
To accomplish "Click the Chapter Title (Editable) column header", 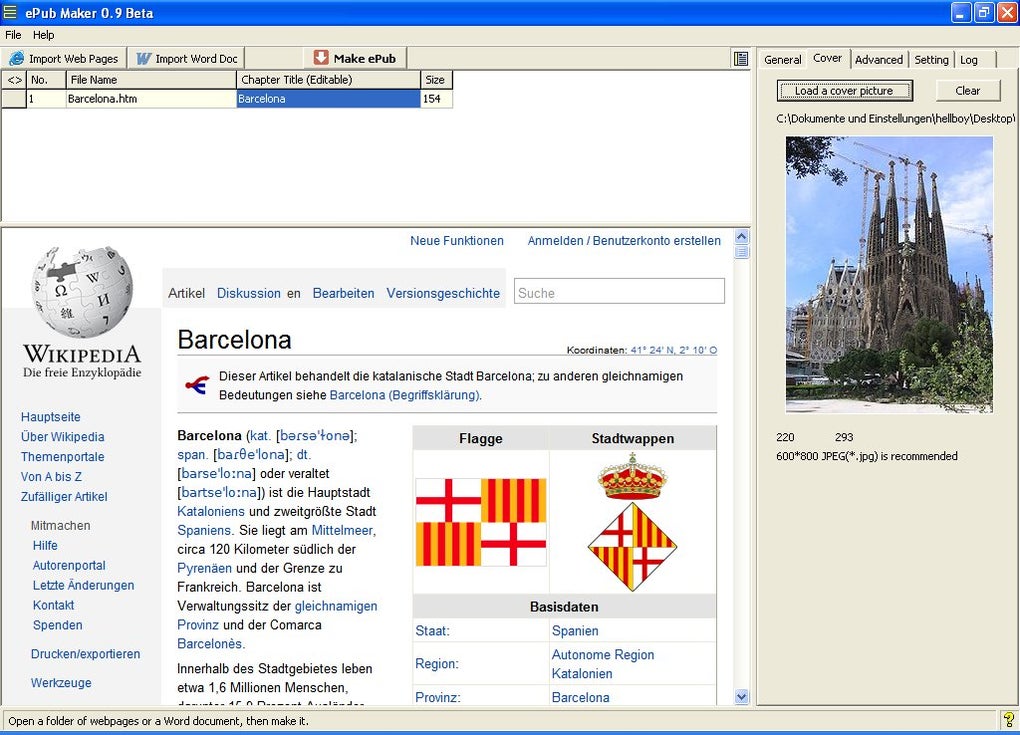I will point(329,80).
